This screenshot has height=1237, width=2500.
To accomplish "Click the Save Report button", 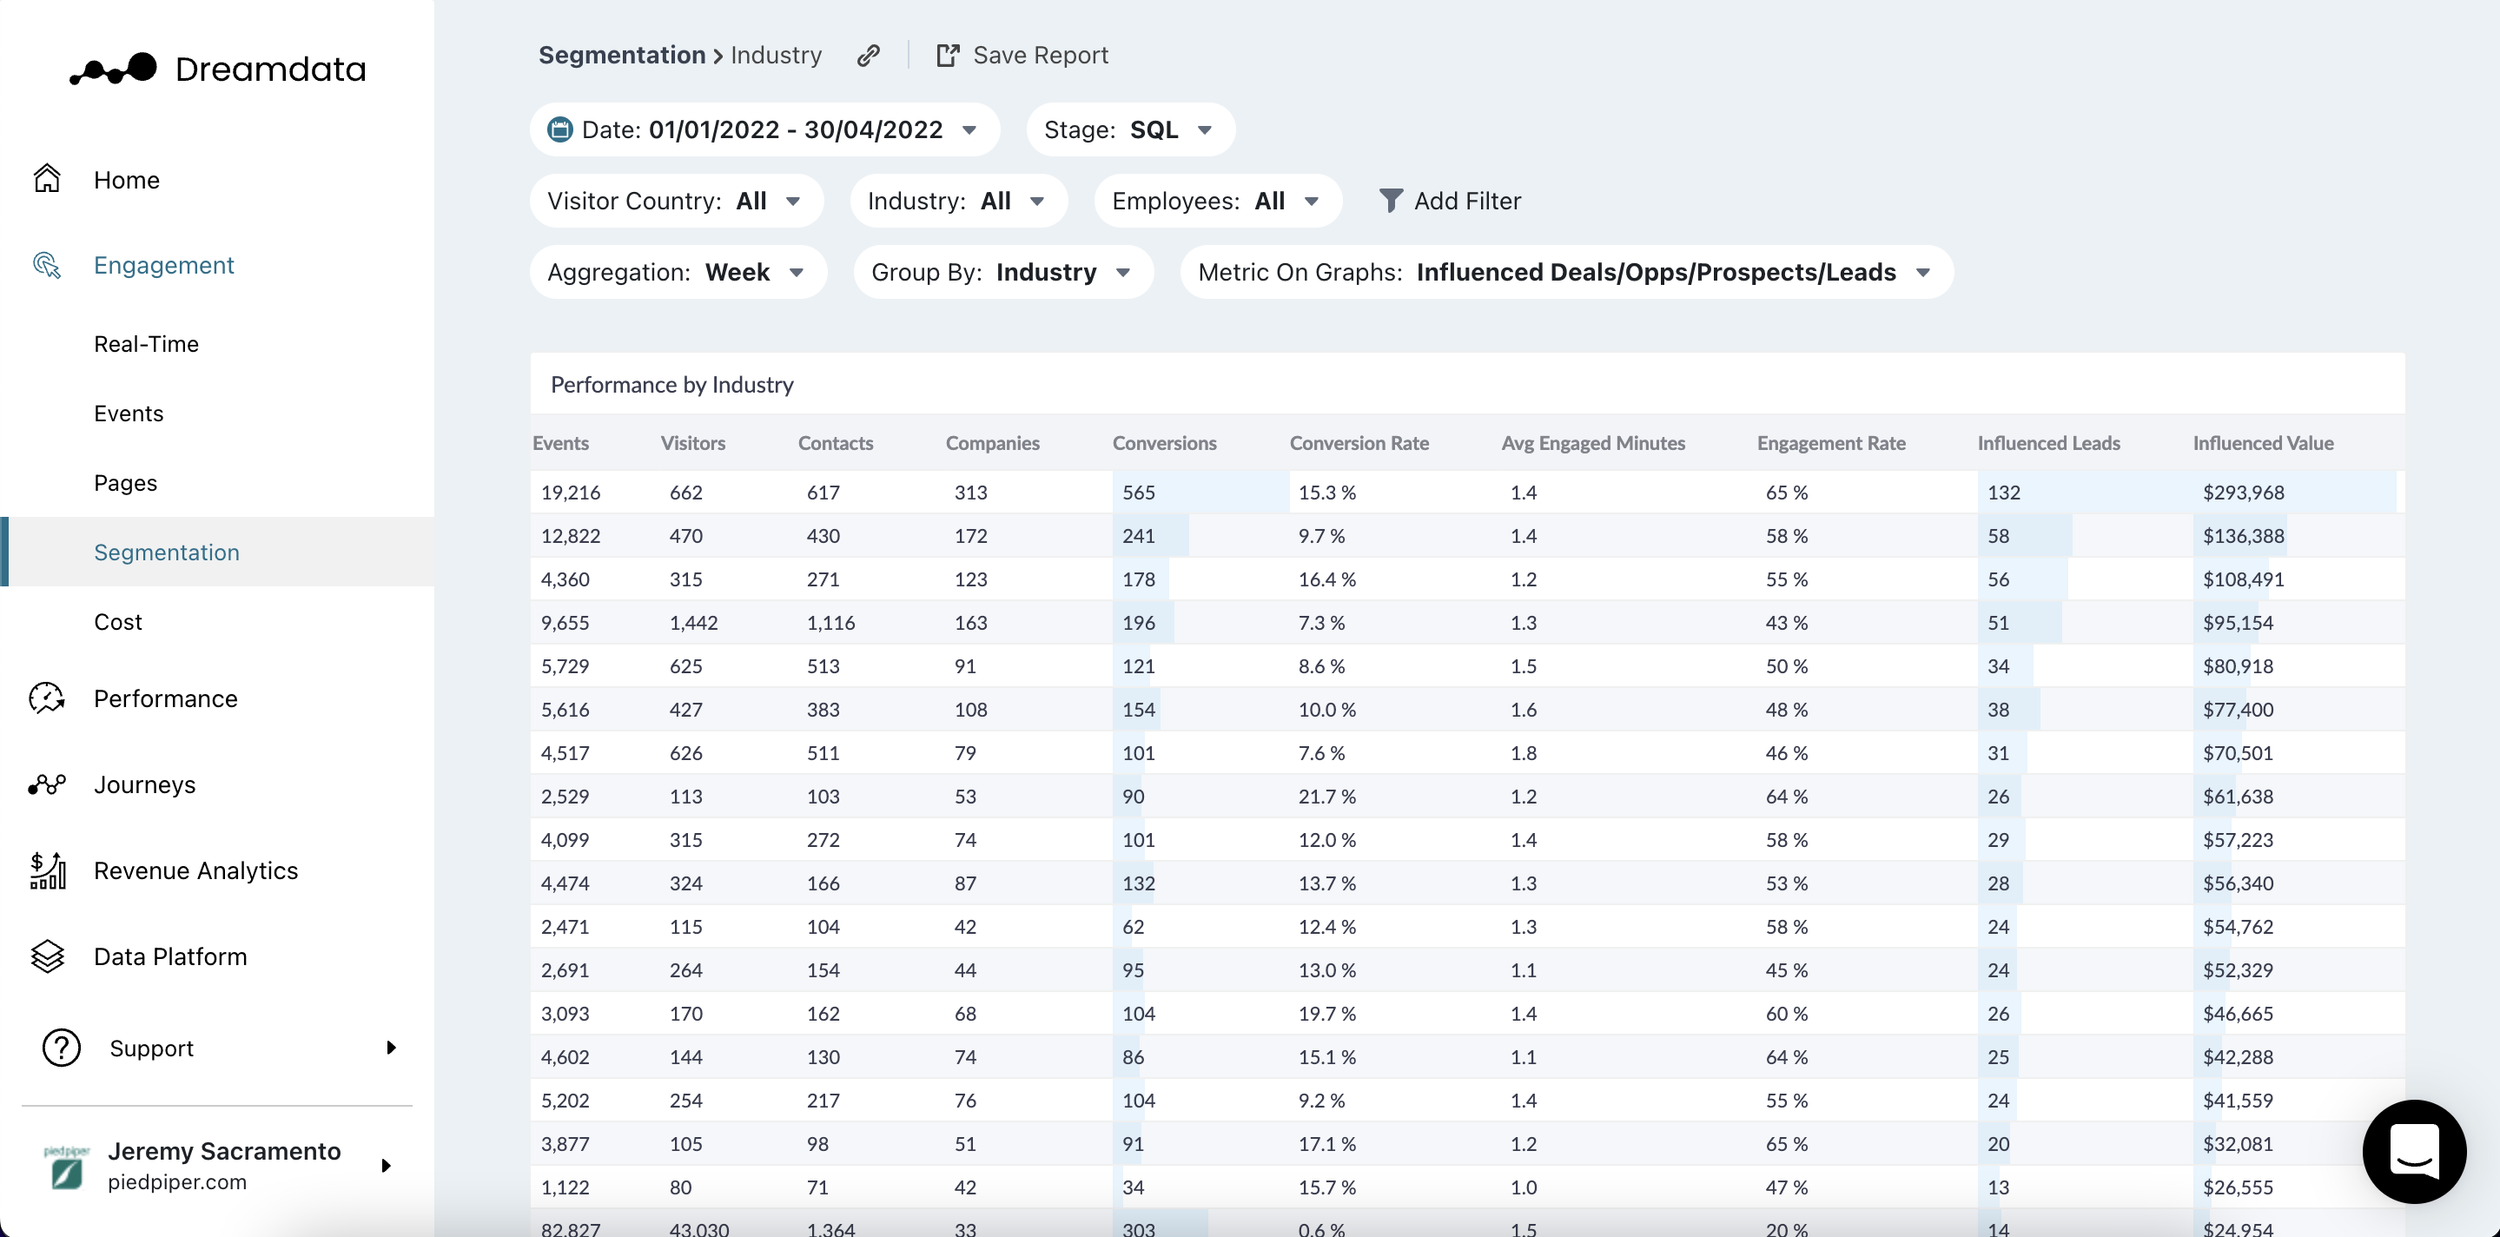I will tap(1023, 55).
